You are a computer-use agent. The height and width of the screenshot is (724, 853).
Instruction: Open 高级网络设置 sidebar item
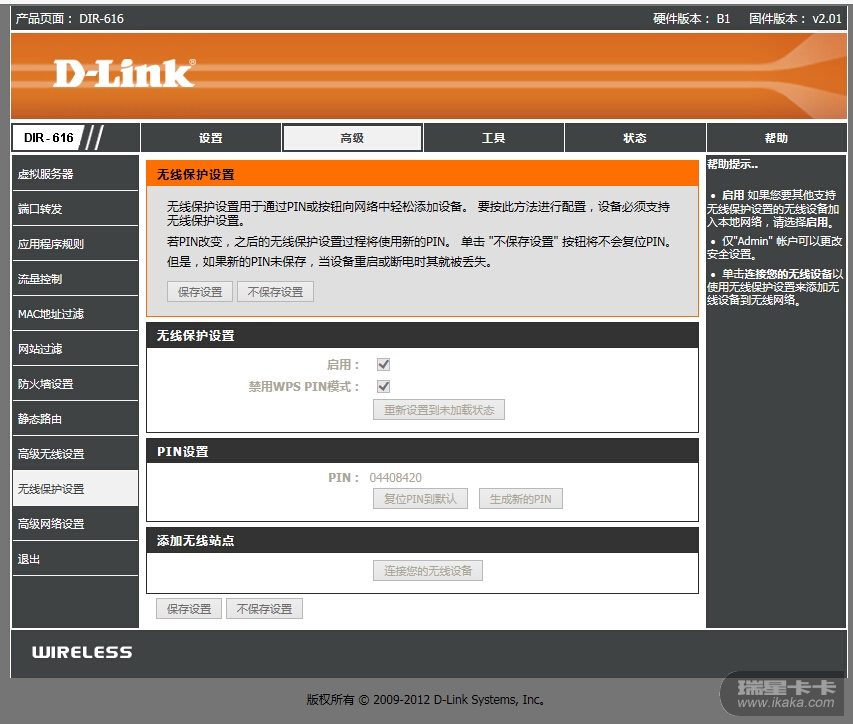(x=75, y=524)
